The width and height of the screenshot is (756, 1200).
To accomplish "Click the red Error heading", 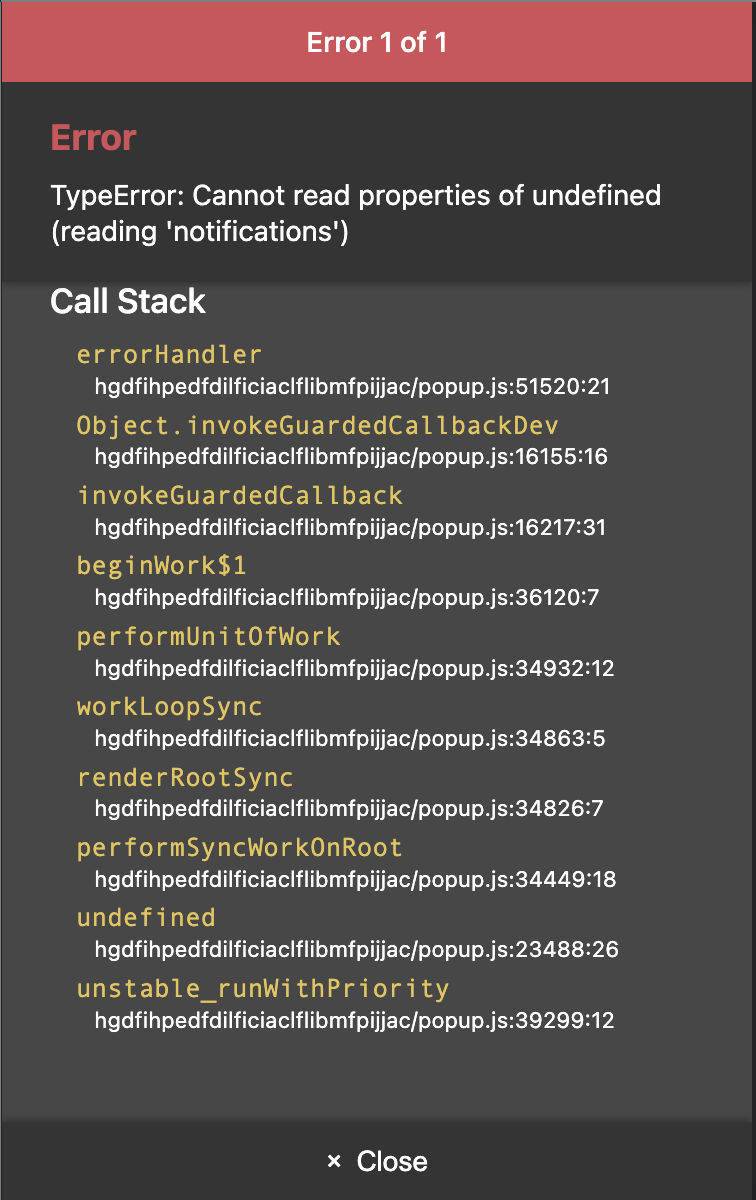I will [x=92, y=138].
